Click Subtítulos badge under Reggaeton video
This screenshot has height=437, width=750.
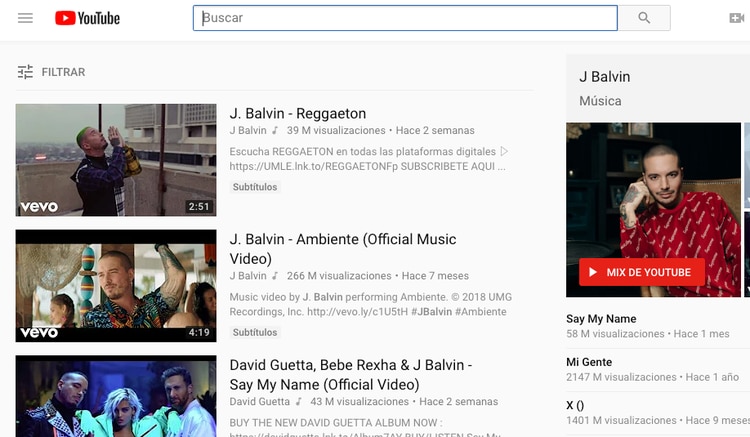(255, 187)
